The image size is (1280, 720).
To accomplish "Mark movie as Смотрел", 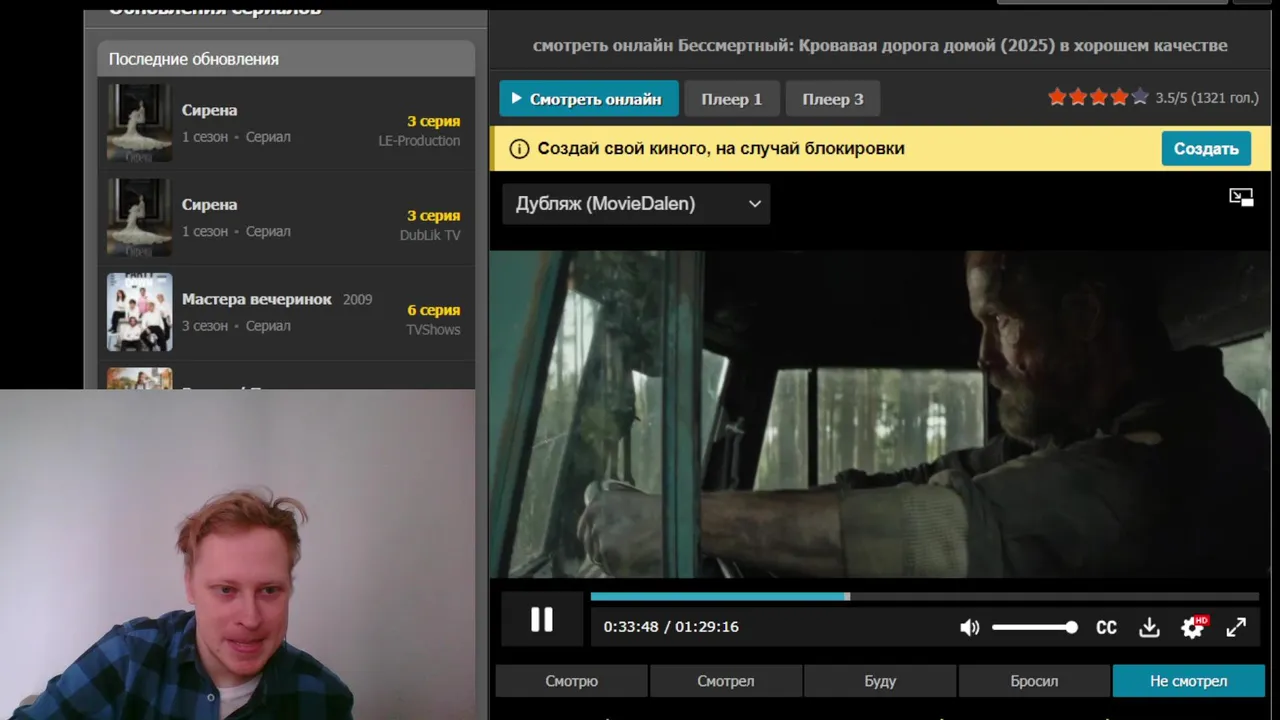I will point(726,681).
